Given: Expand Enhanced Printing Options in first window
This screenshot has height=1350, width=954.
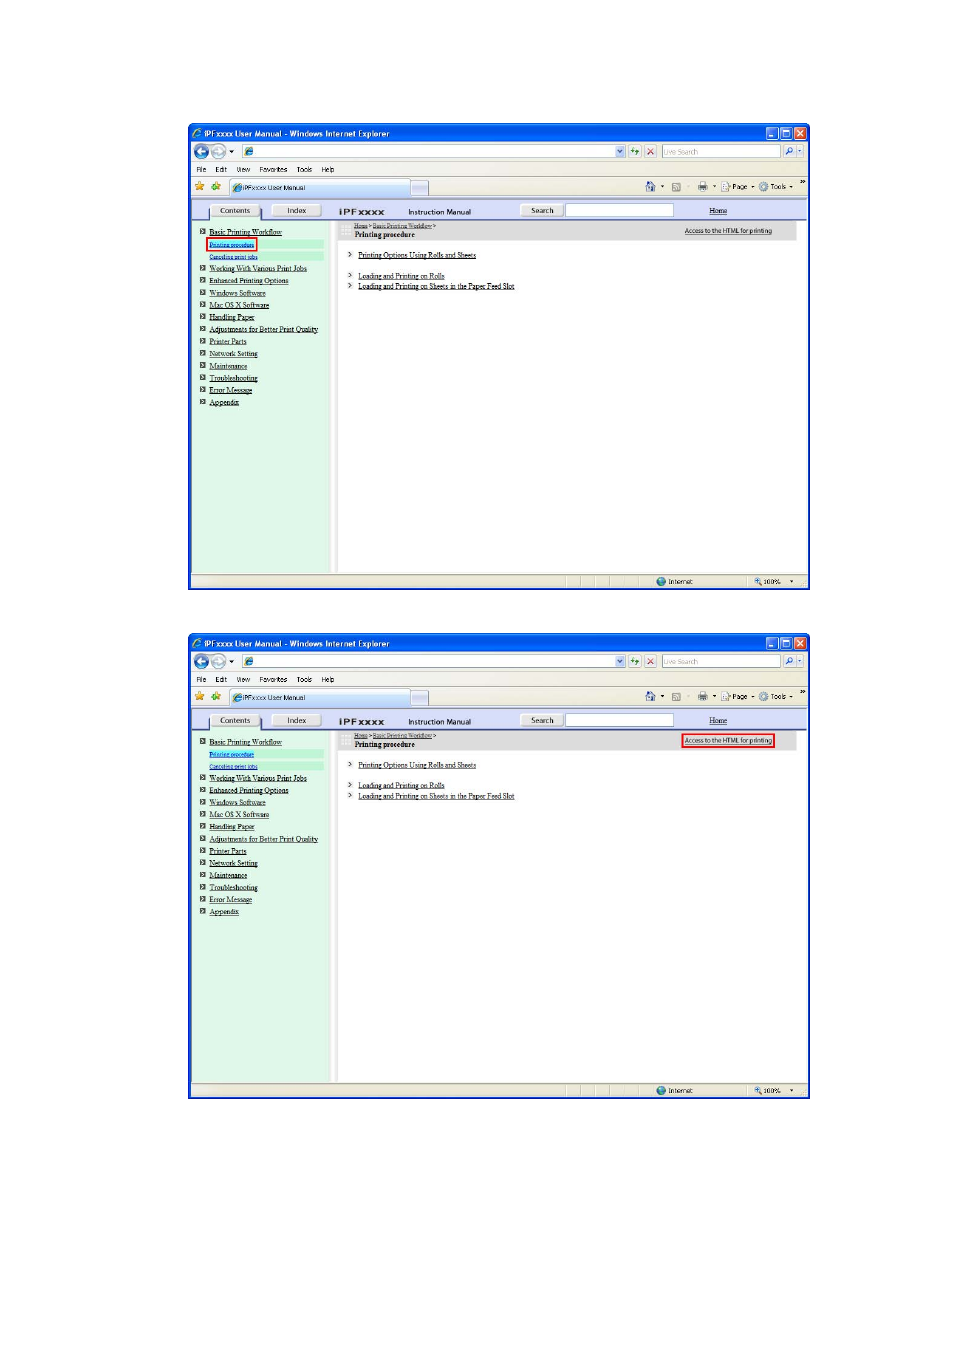Looking at the screenshot, I should (x=203, y=280).
